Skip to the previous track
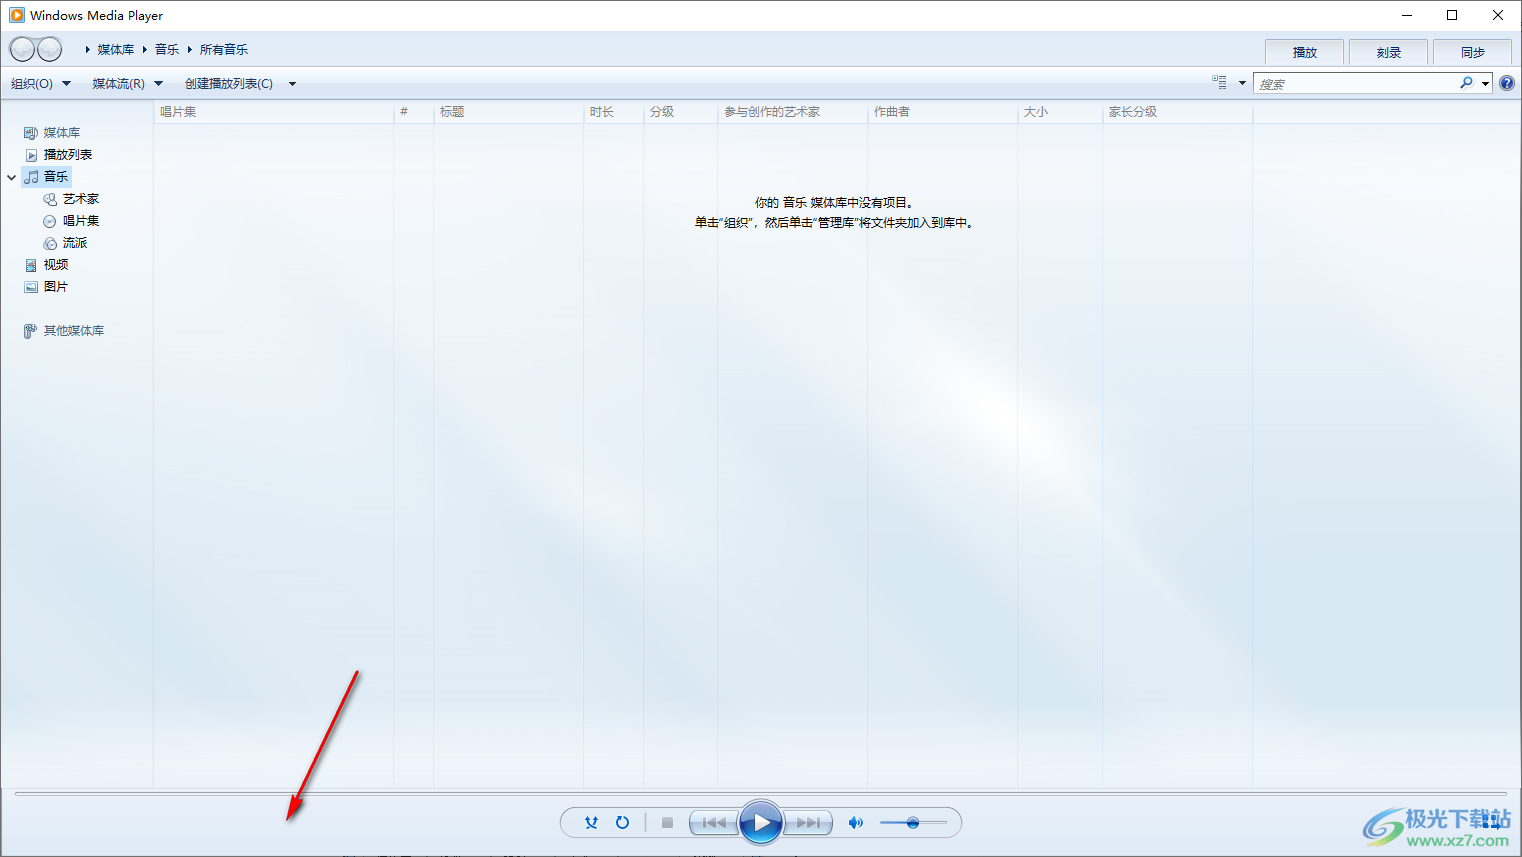Image resolution: width=1522 pixels, height=857 pixels. 714,823
